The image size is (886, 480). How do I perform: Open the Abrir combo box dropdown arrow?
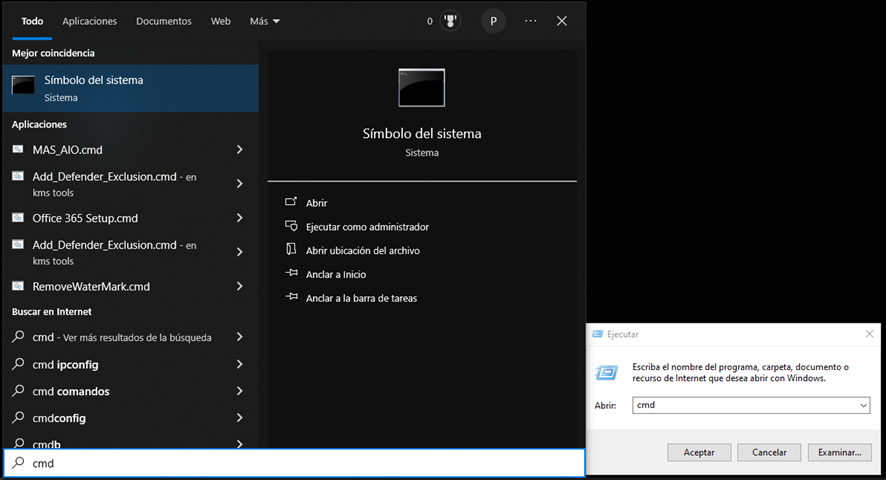coord(863,405)
